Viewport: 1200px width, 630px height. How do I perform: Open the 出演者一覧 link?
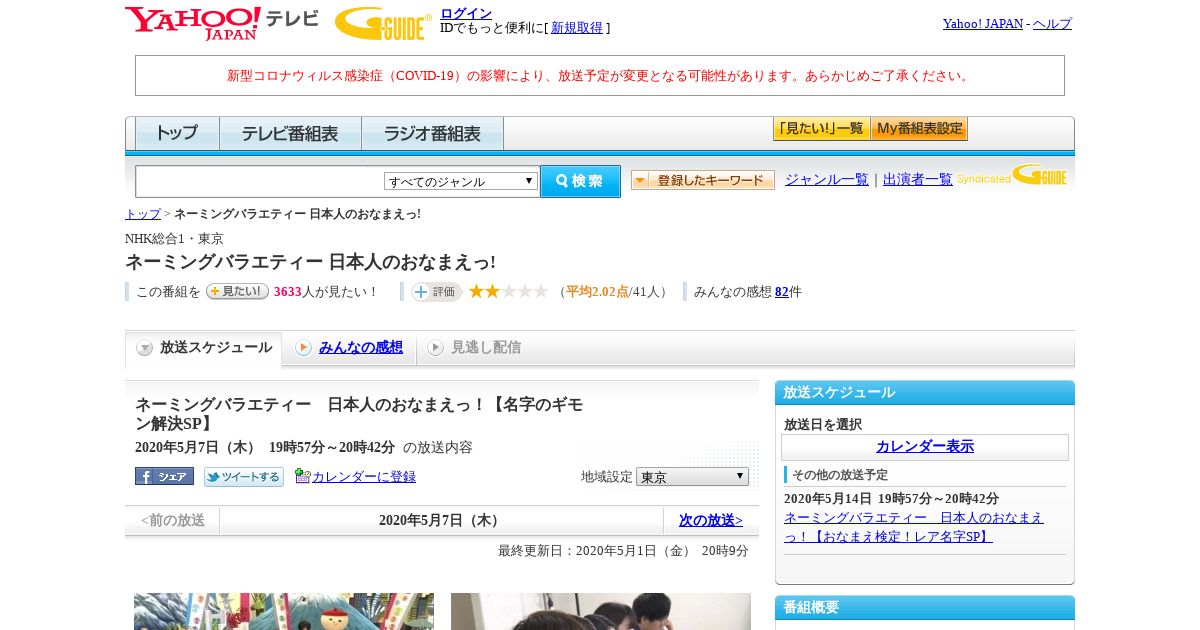pyautogui.click(x=918, y=179)
